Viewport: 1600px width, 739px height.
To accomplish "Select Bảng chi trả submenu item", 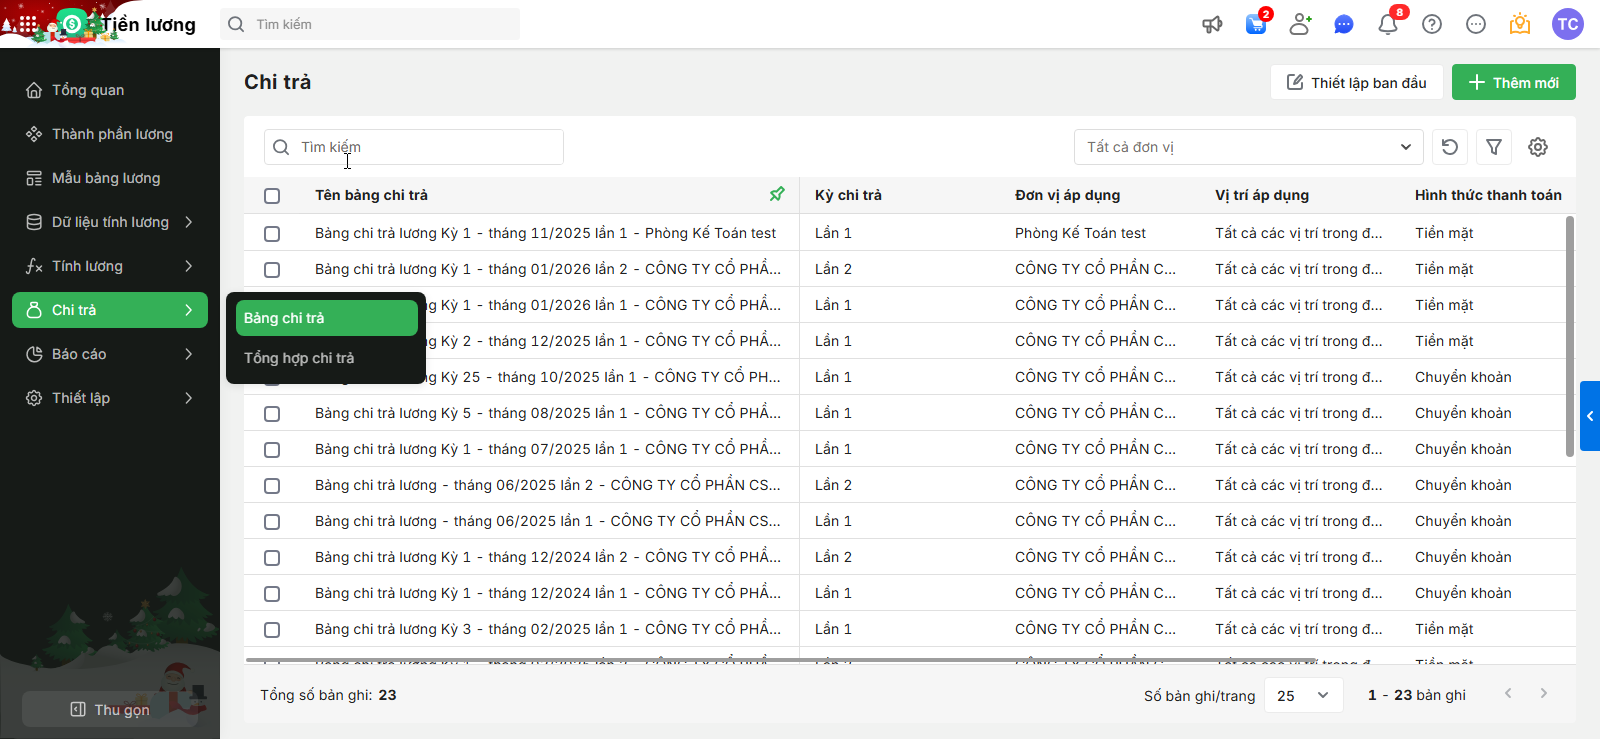I will click(327, 318).
